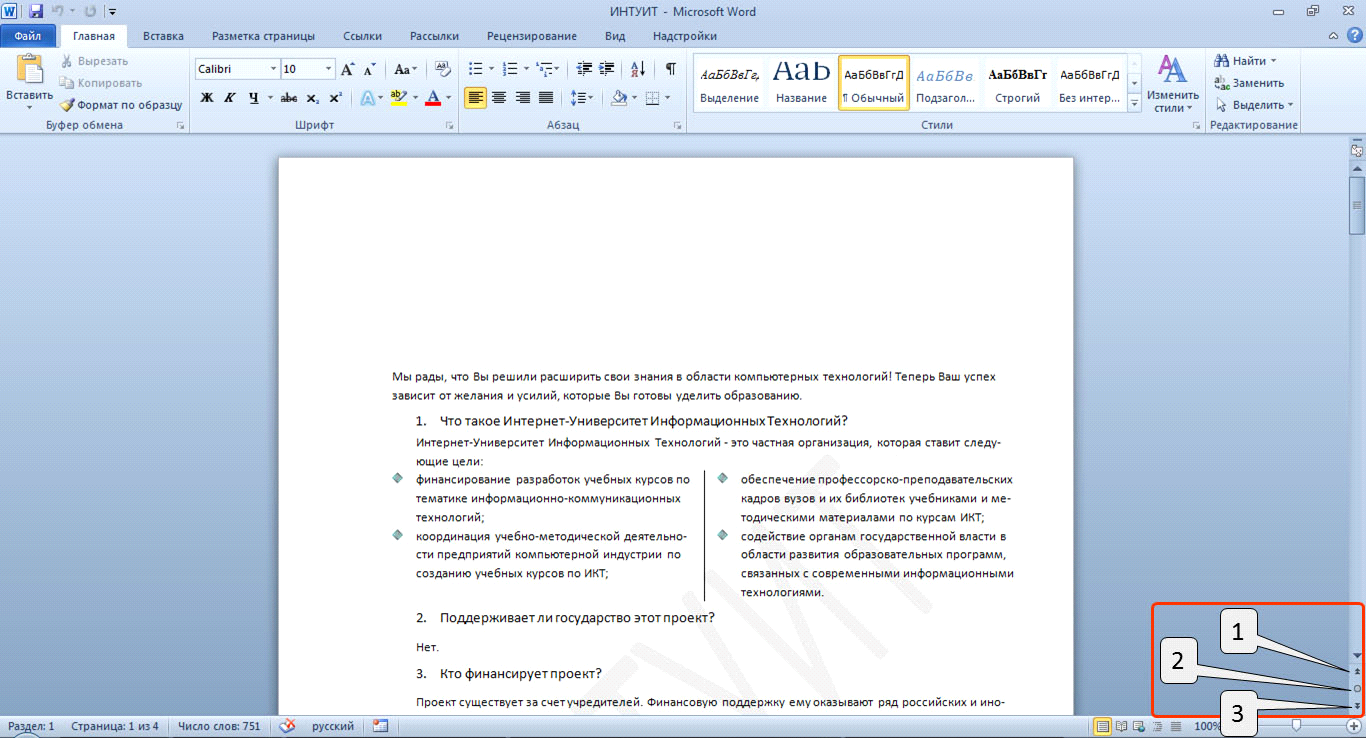Click the macro recording icon in the status bar
This screenshot has width=1366, height=738.
click(380, 726)
